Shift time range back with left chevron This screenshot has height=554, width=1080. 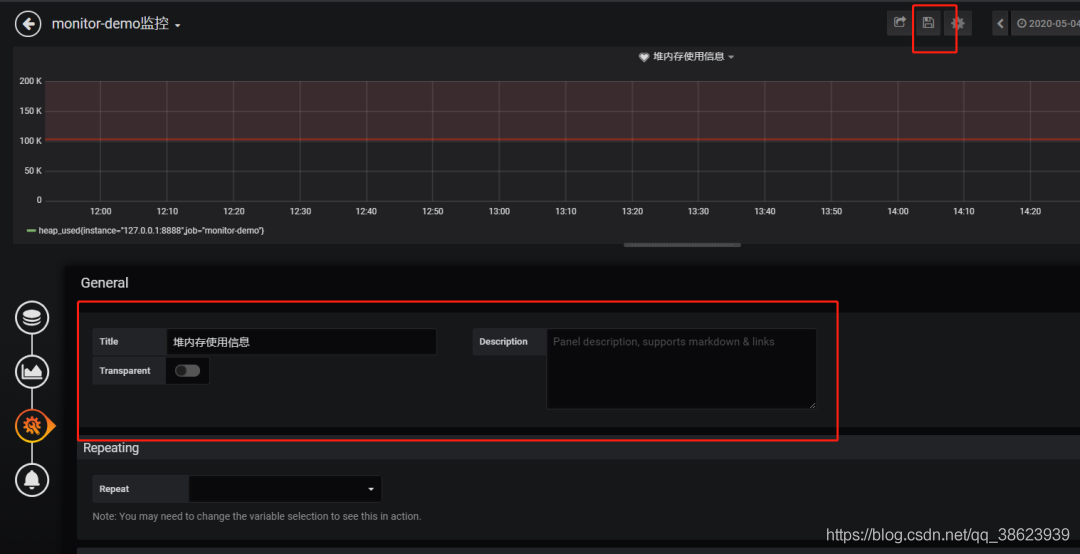[1001, 23]
